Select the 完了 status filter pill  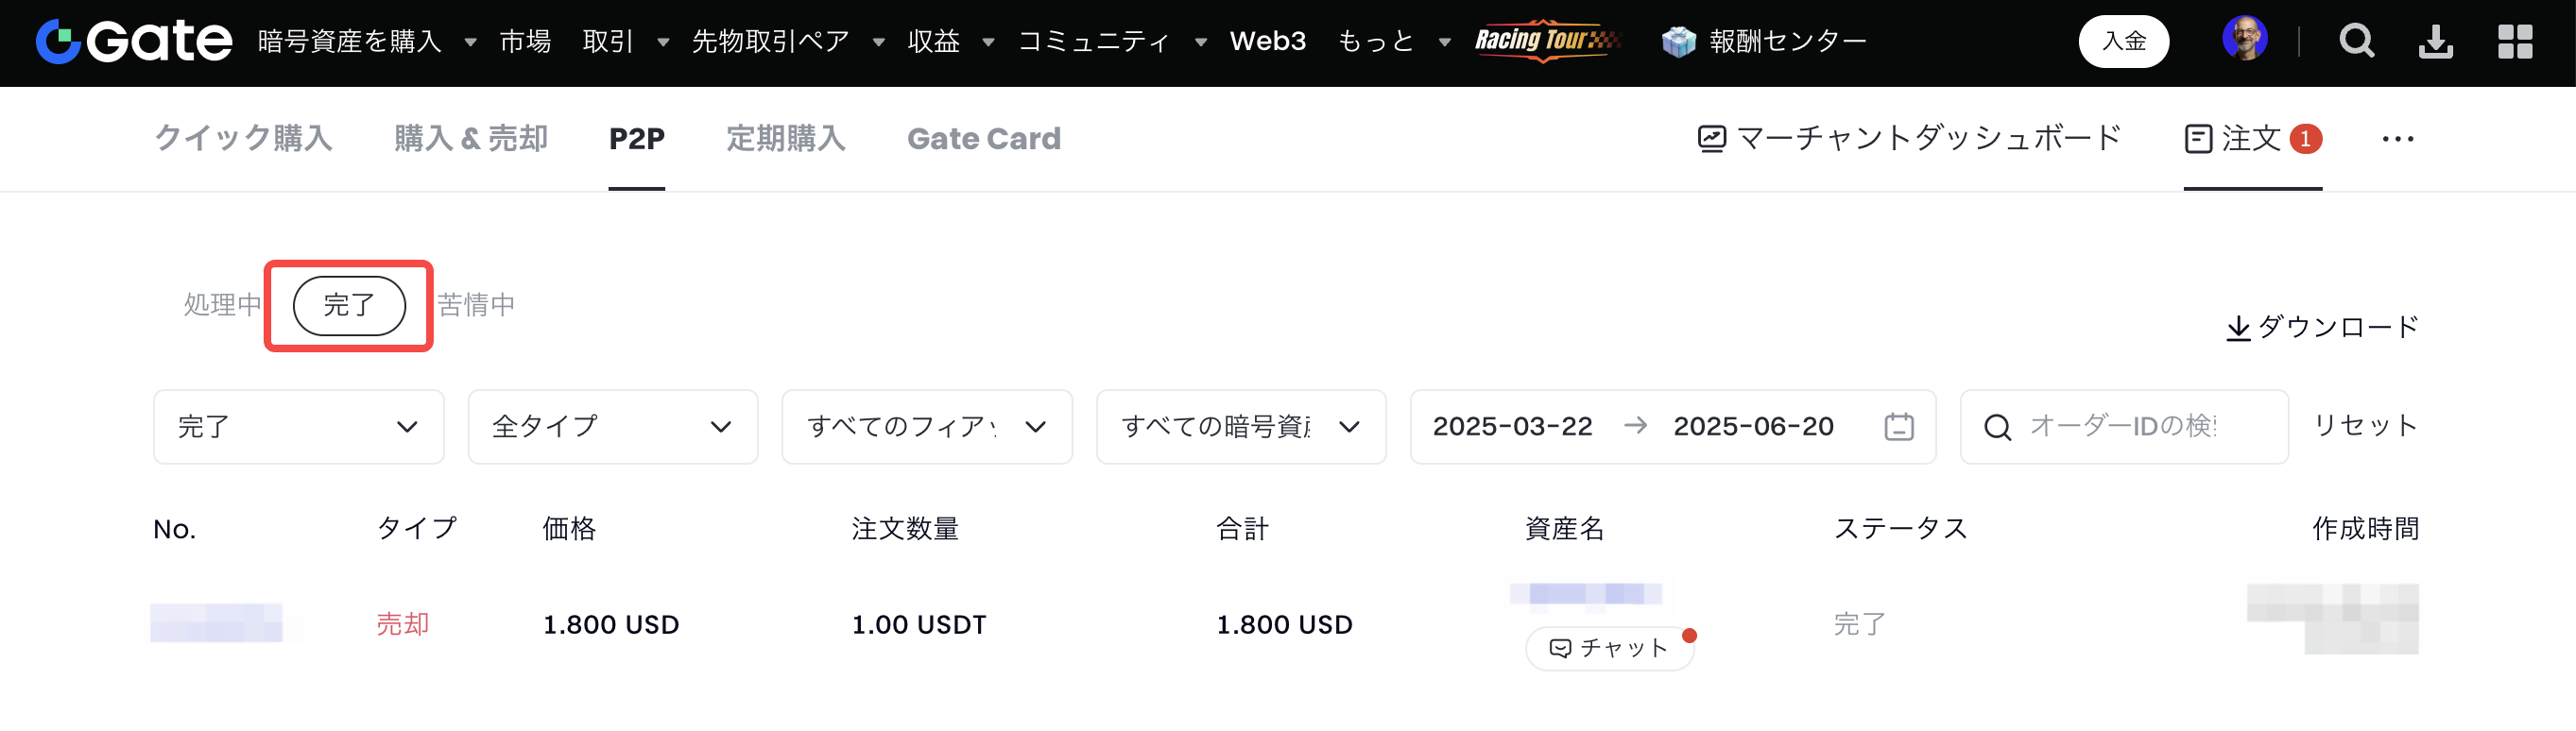coord(348,305)
